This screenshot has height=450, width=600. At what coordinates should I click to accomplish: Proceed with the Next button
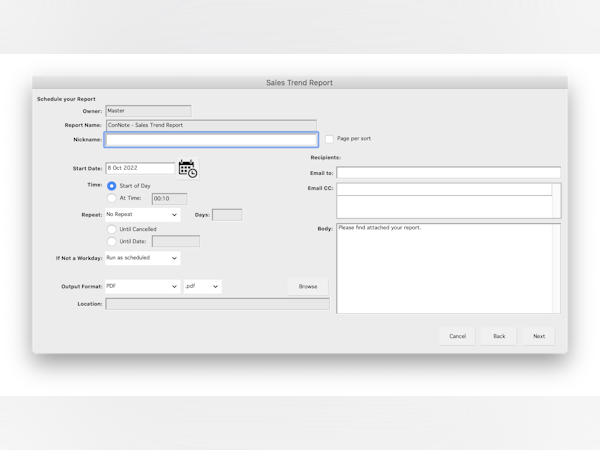pyautogui.click(x=539, y=336)
